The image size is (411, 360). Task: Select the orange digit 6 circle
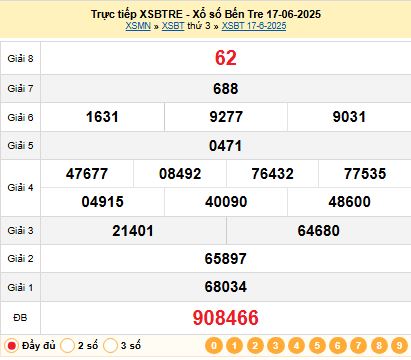coord(338,346)
